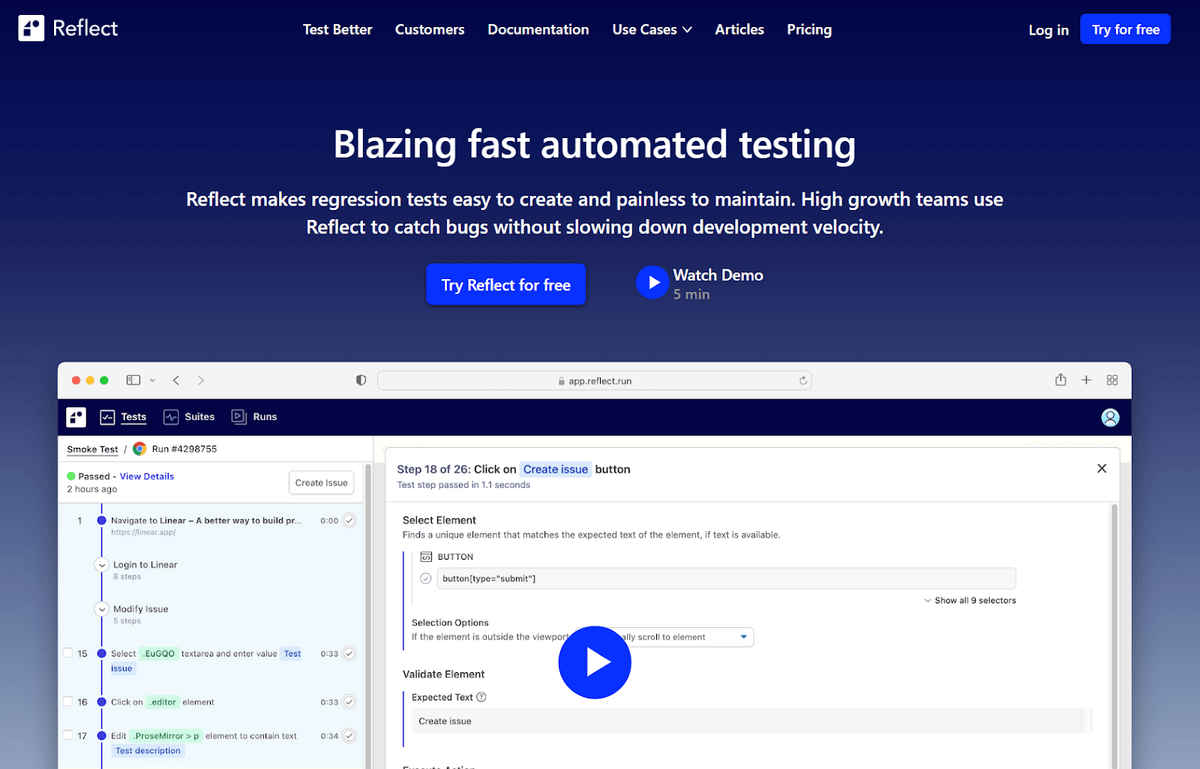Go forward with browser forward arrow
1200x769 pixels.
coord(201,380)
